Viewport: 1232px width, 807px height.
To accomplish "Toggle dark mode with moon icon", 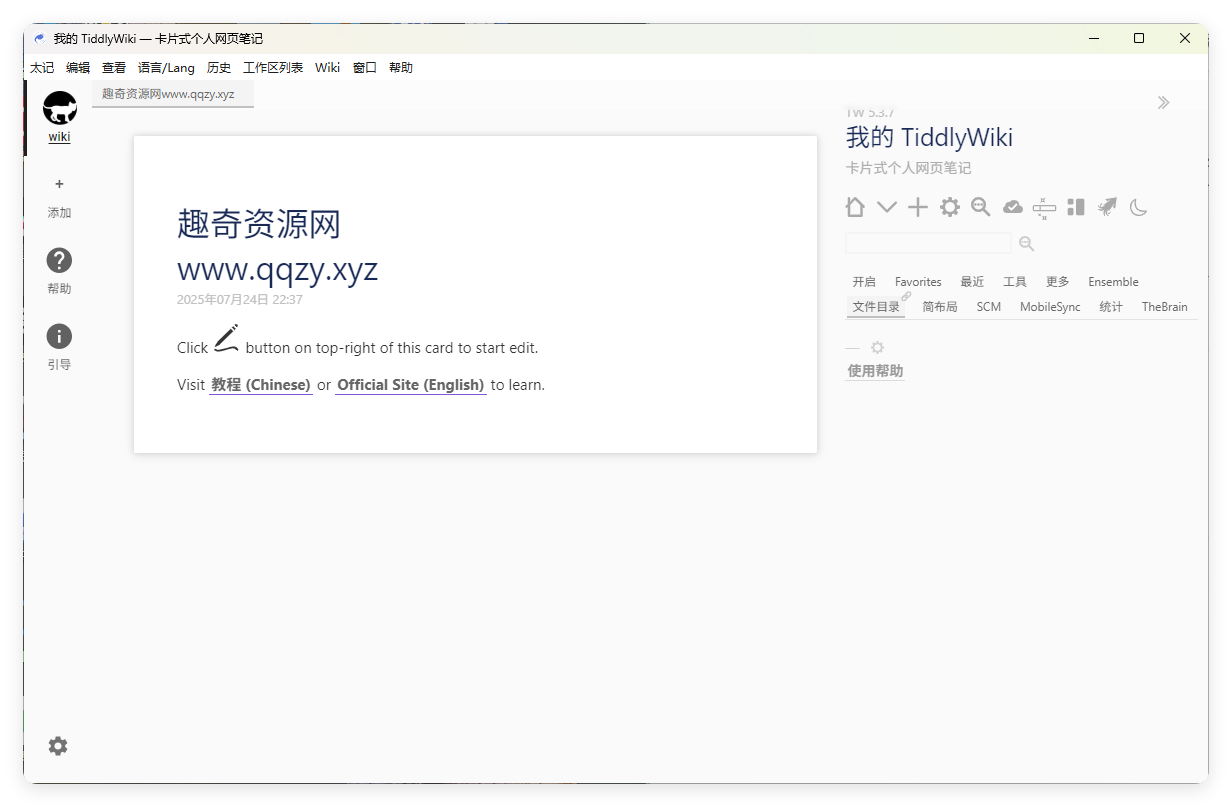I will pyautogui.click(x=1139, y=207).
